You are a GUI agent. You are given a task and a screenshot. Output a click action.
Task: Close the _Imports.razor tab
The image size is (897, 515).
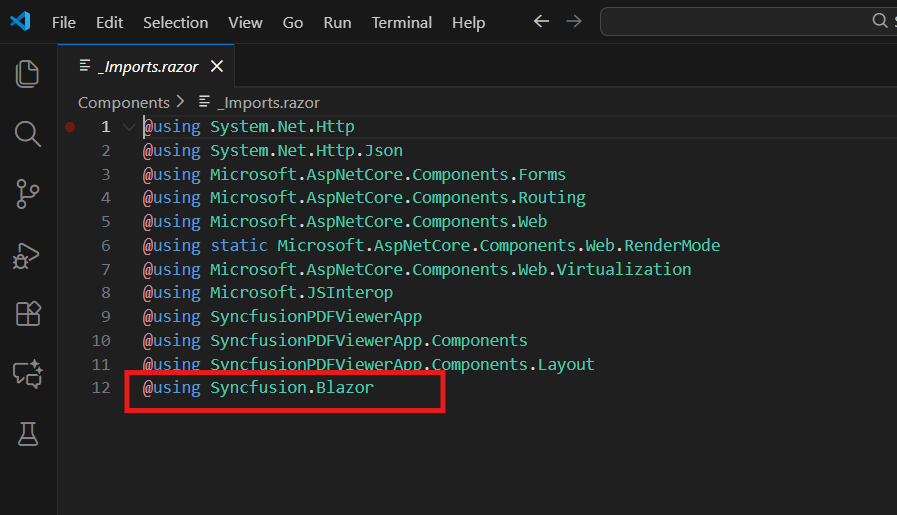pos(217,66)
